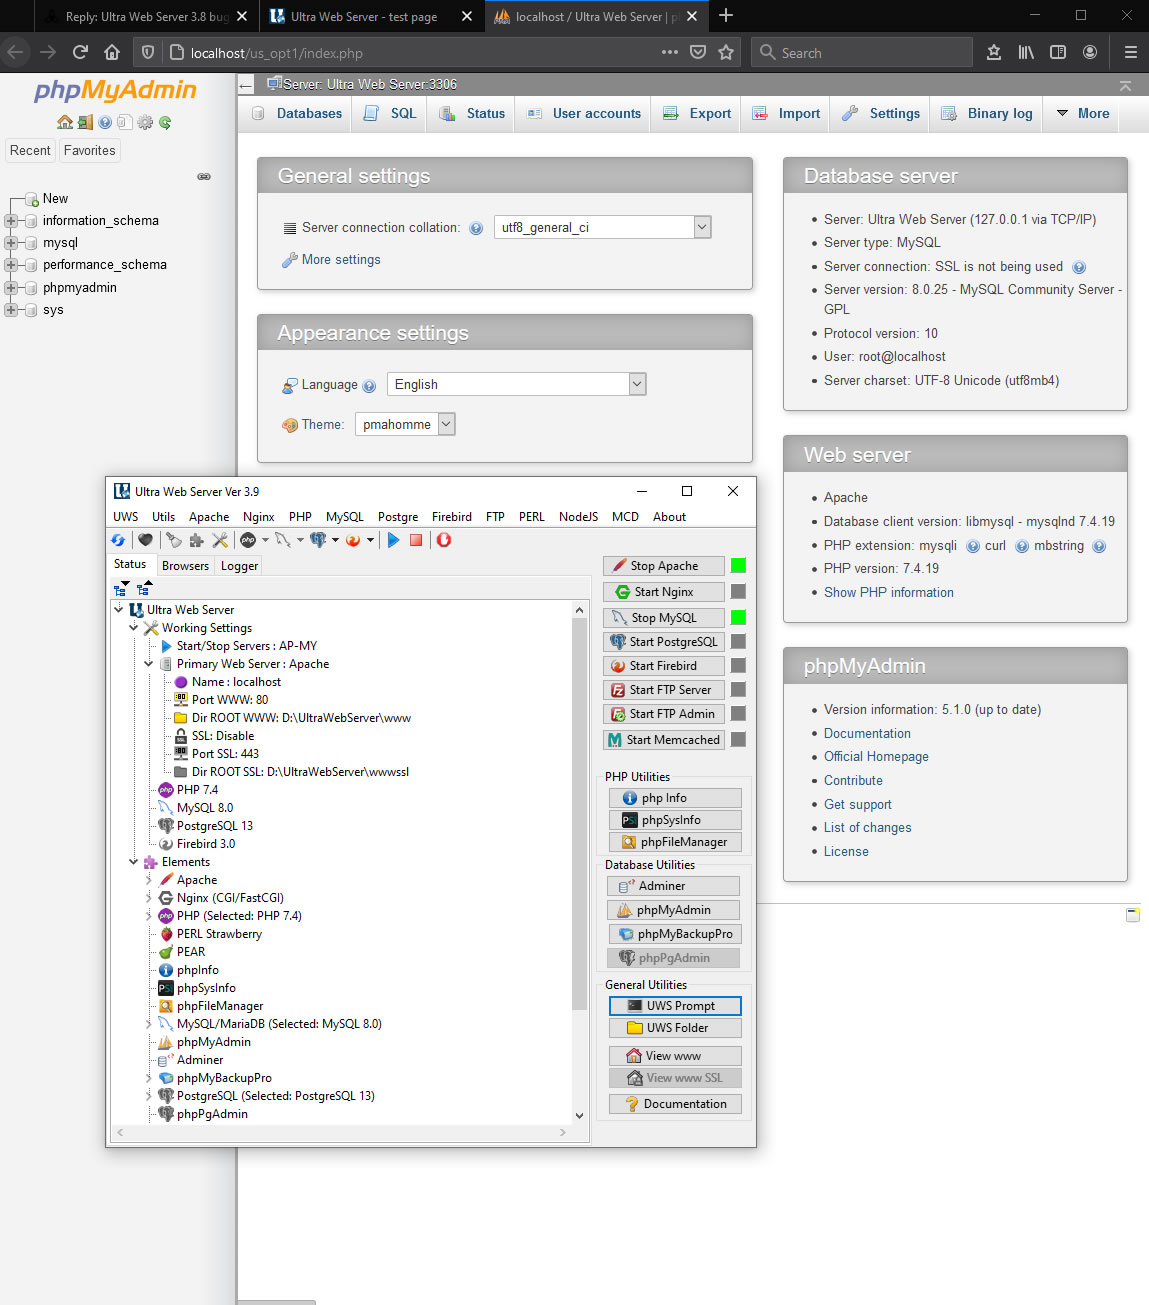Screen dimensions: 1149x1305
Task: Click the PHP logo icon in UWS toolbar
Action: (x=248, y=540)
